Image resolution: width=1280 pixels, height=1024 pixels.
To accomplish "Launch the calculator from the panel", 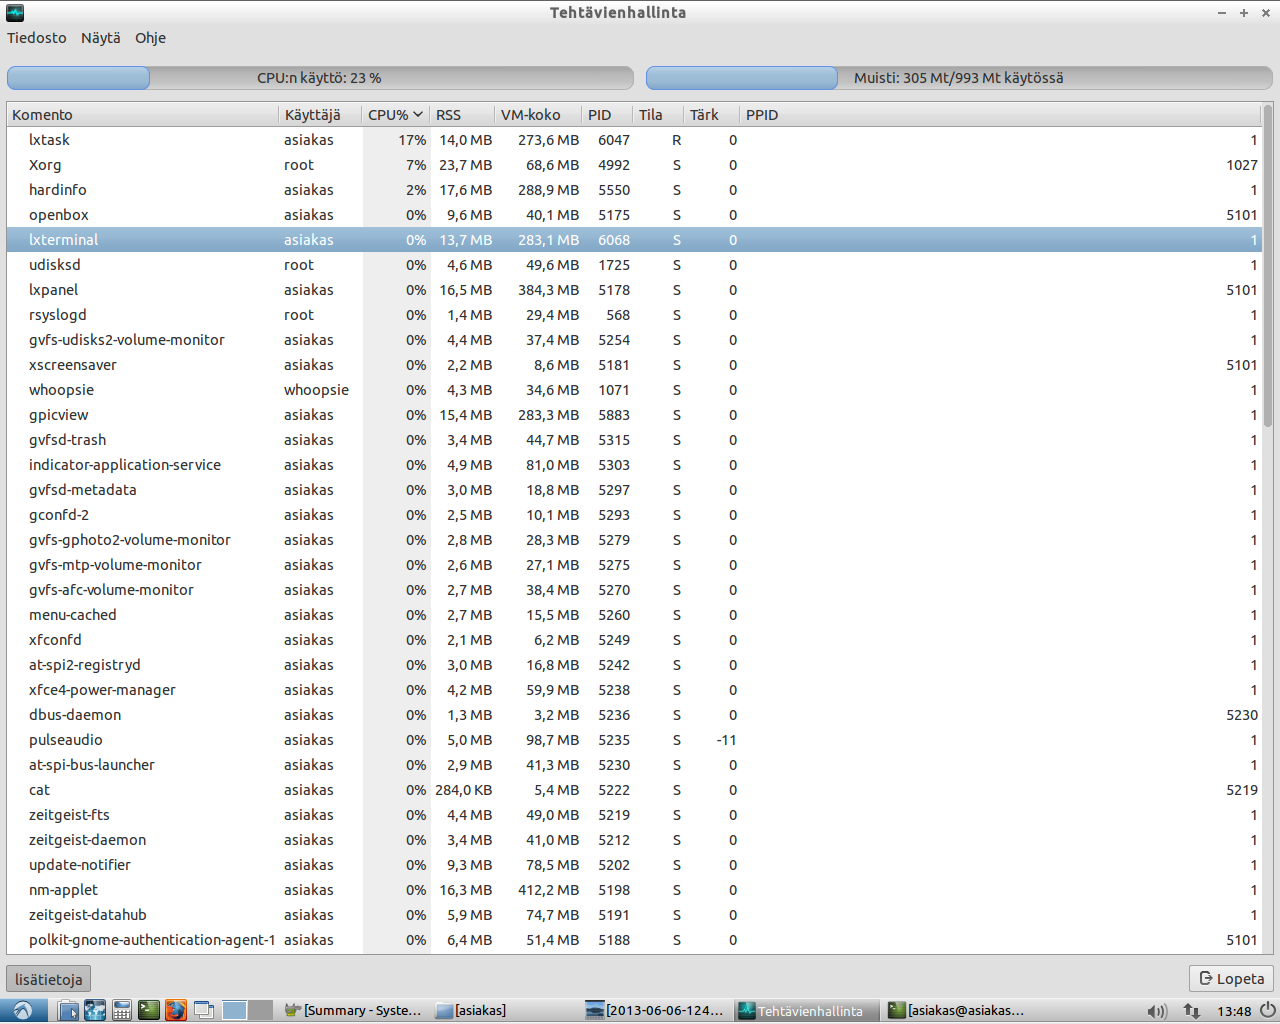I will click(122, 1010).
